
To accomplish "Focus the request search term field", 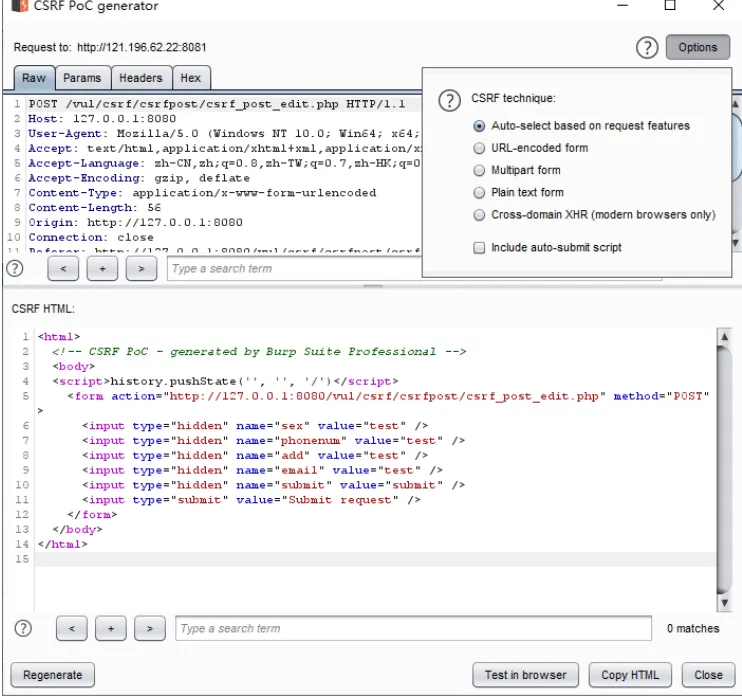I will (294, 269).
